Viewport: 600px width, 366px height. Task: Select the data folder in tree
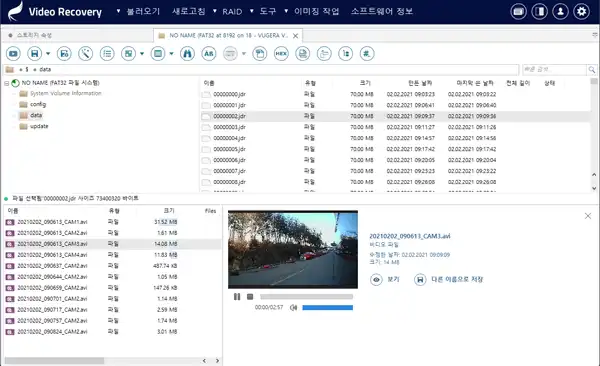point(36,115)
